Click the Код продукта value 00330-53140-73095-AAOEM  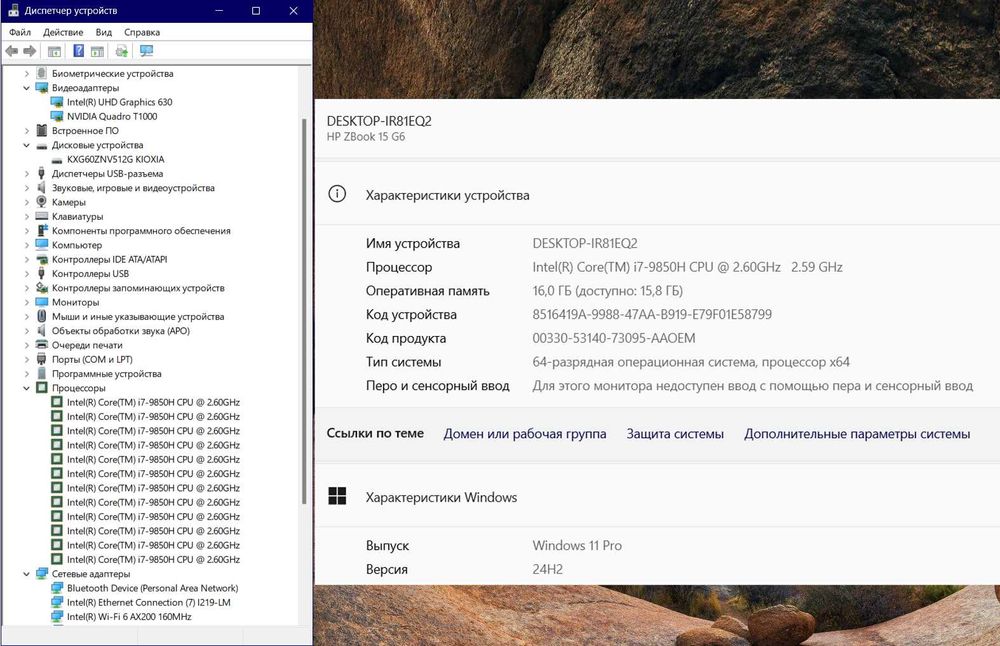[614, 338]
